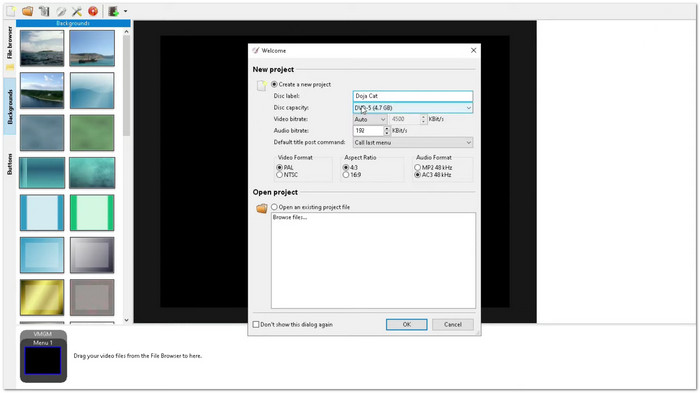
Task: Select the gray-brown framed background
Action: [x=92, y=297]
